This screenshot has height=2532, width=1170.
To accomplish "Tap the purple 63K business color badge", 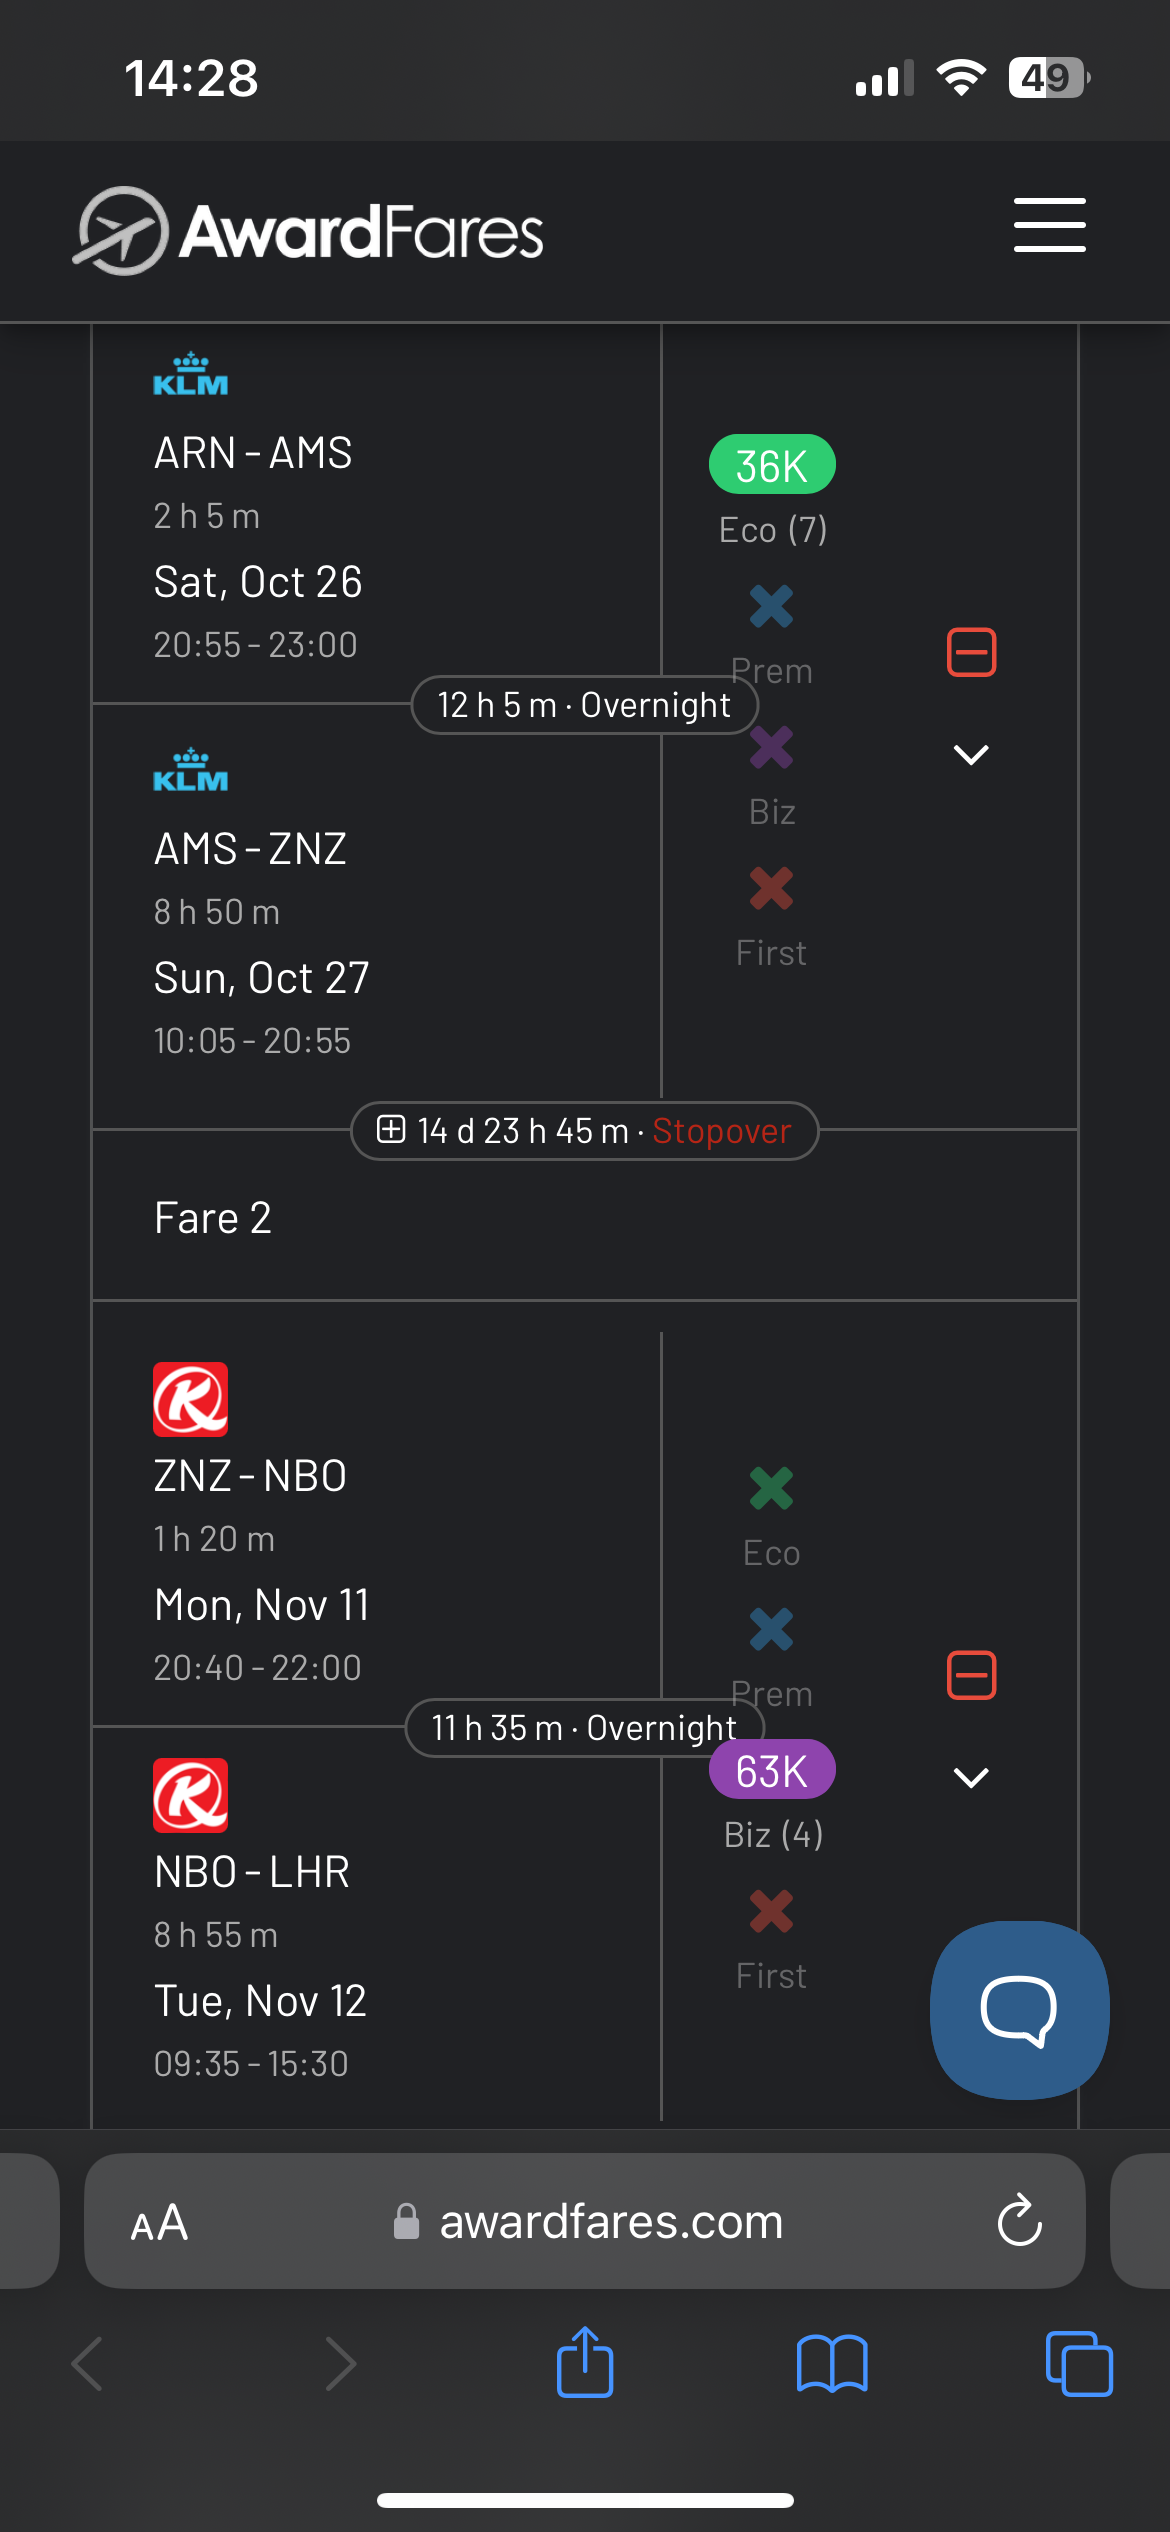I will (772, 1771).
